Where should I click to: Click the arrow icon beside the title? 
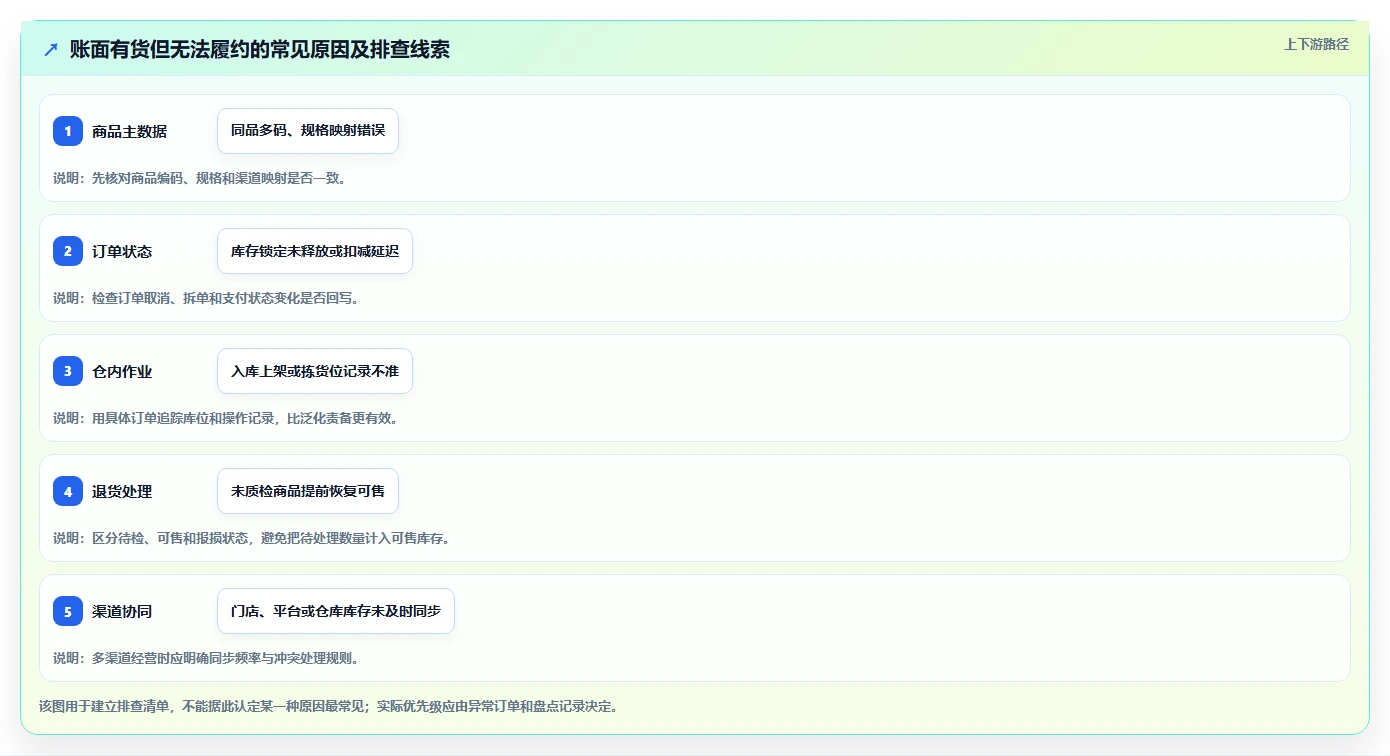[x=51, y=50]
